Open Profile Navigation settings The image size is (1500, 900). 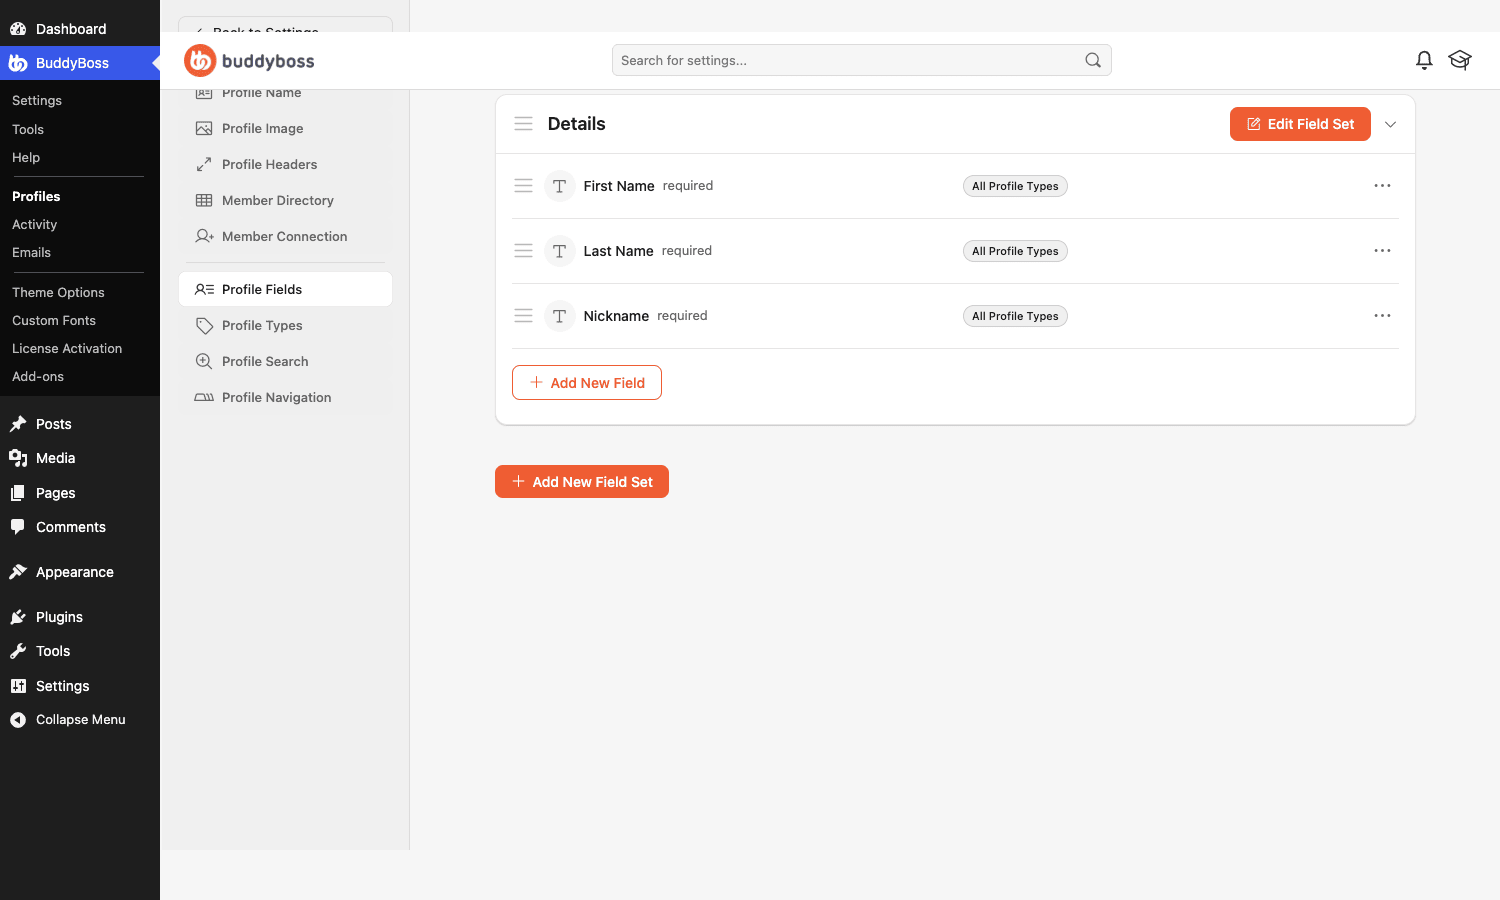pos(285,397)
